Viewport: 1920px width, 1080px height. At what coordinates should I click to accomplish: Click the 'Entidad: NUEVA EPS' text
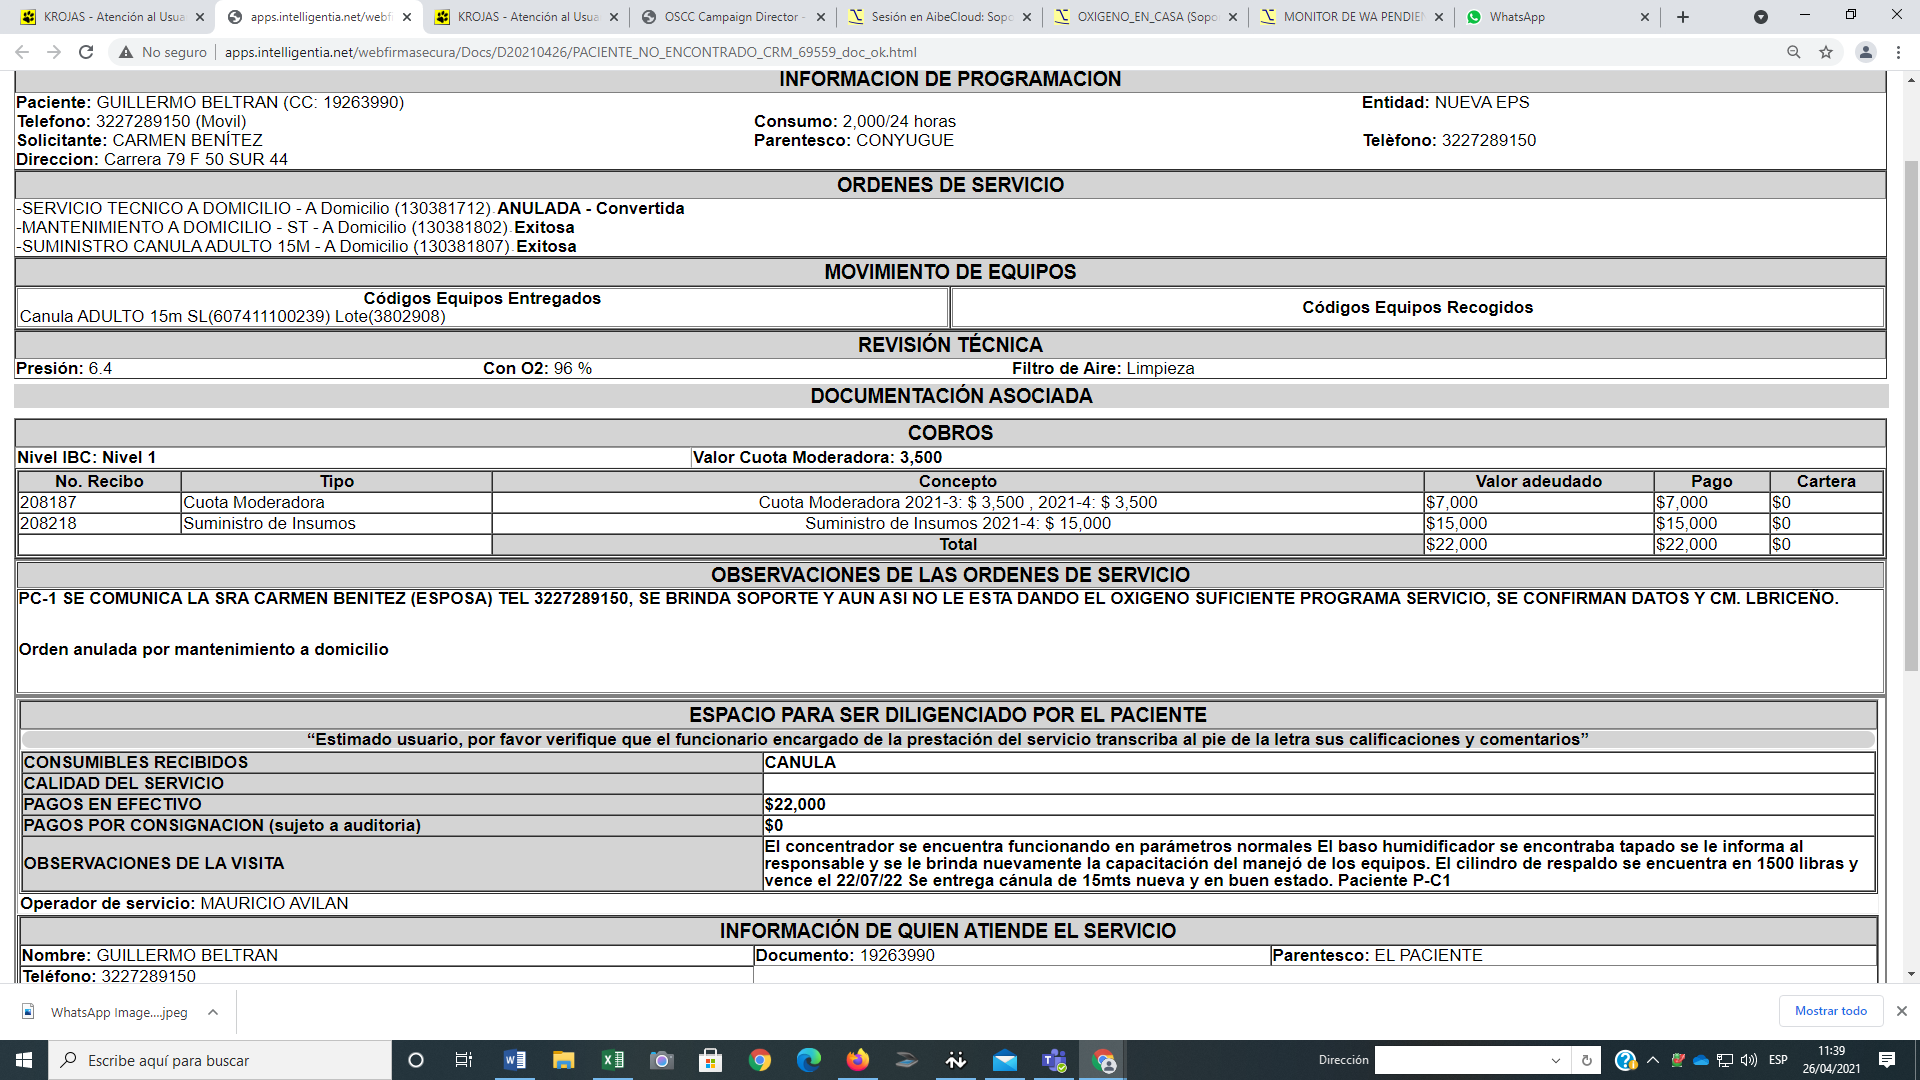point(1445,102)
